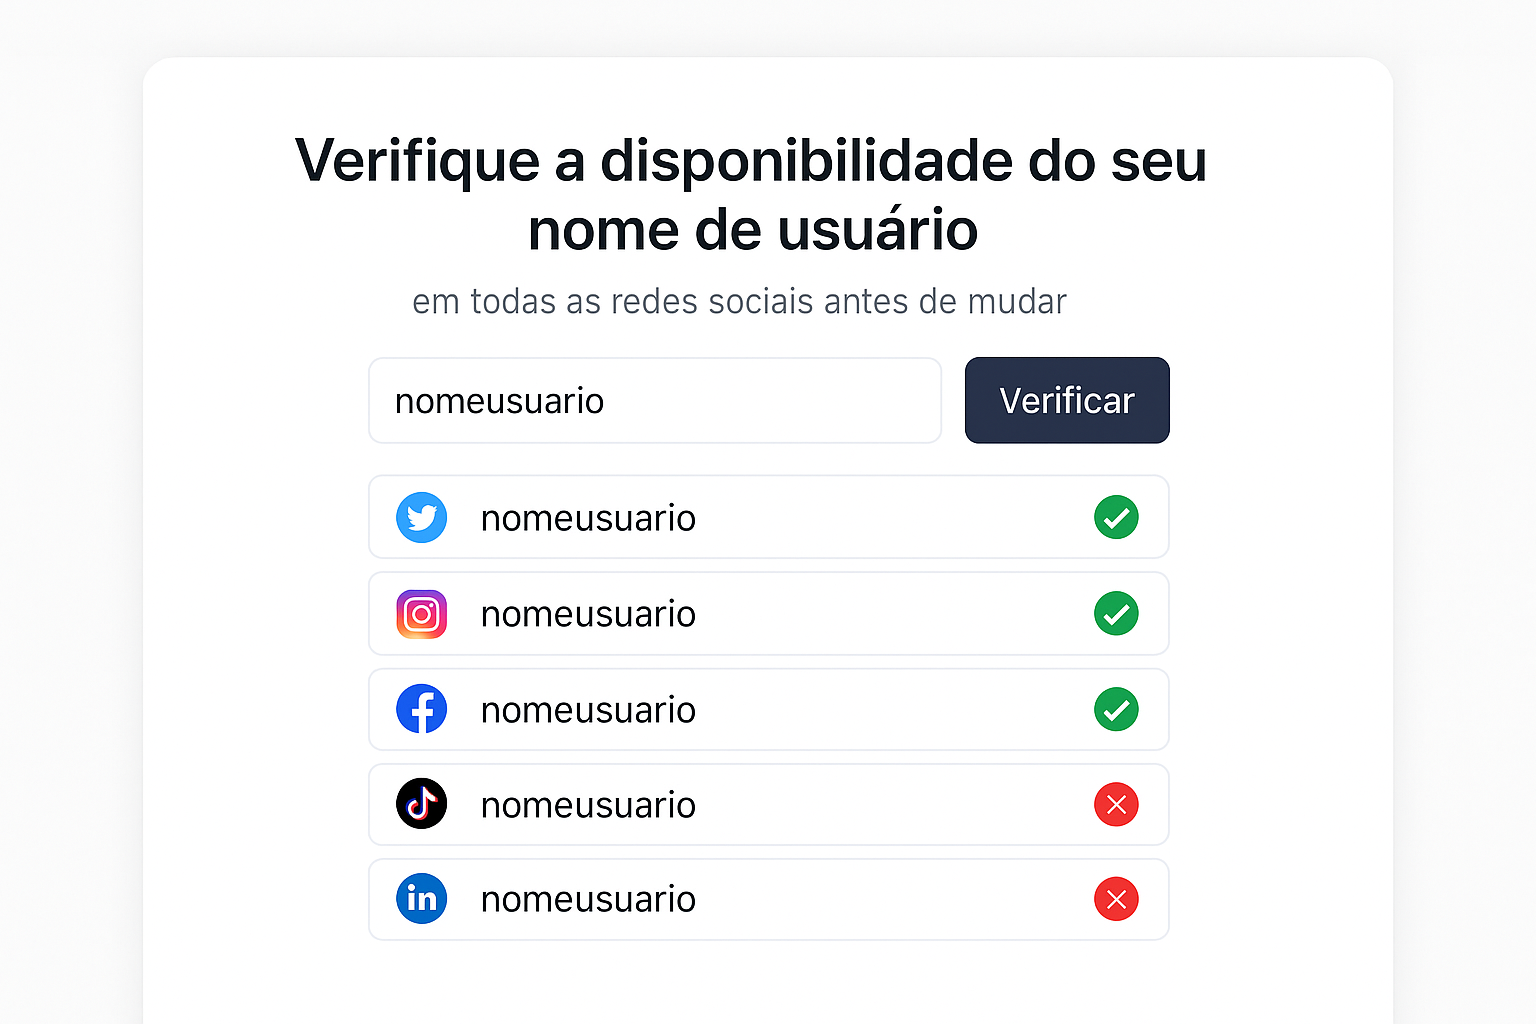1536x1024 pixels.
Task: Click the green checkmark next to Twitter
Action: [x=1117, y=518]
